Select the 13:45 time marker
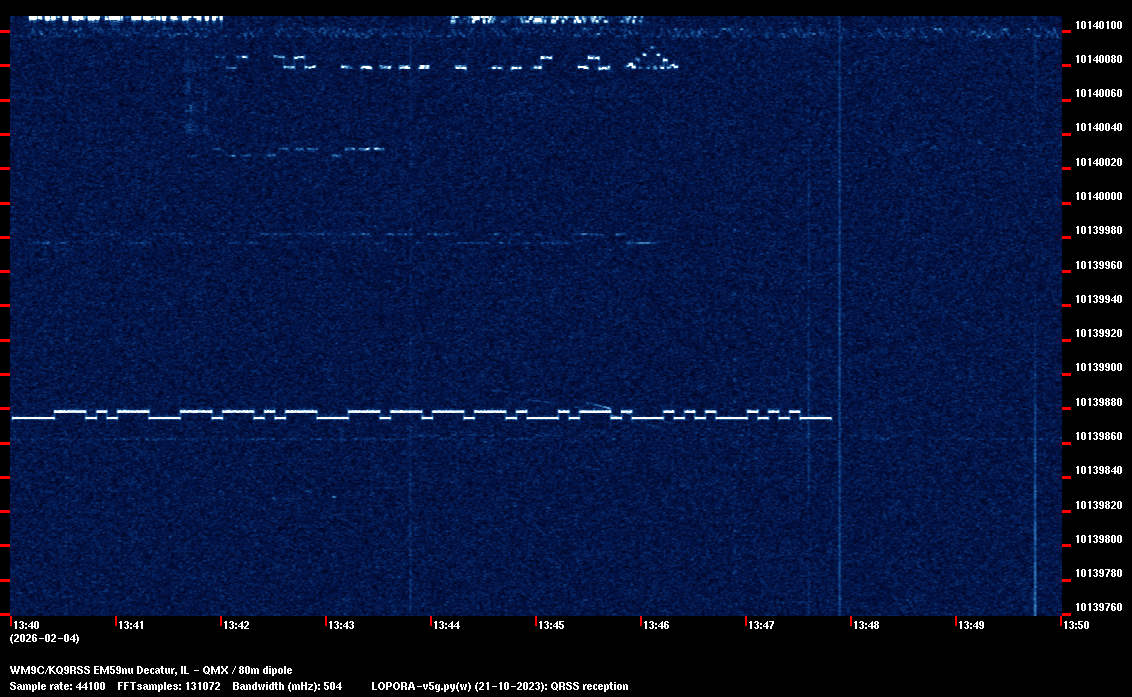 point(551,625)
